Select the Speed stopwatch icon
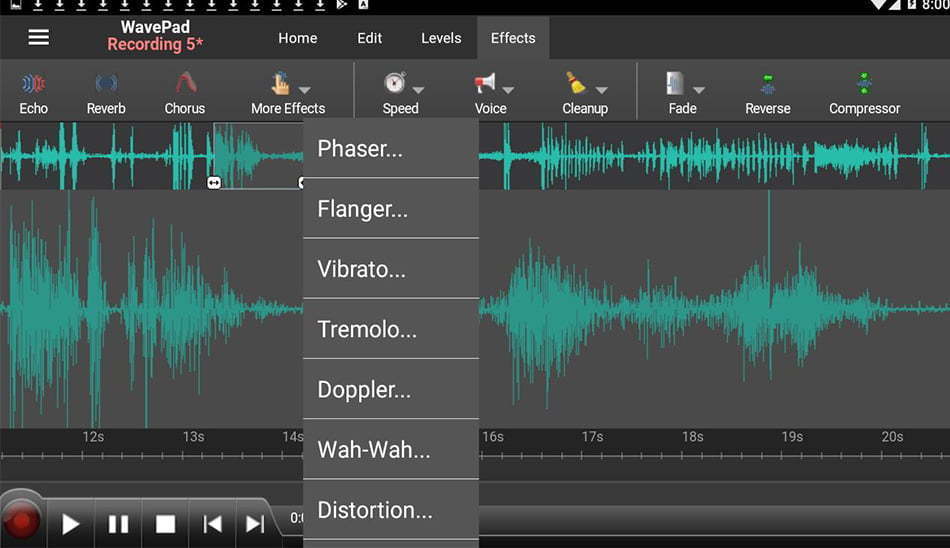Screen dimensions: 950x548 (x=395, y=82)
